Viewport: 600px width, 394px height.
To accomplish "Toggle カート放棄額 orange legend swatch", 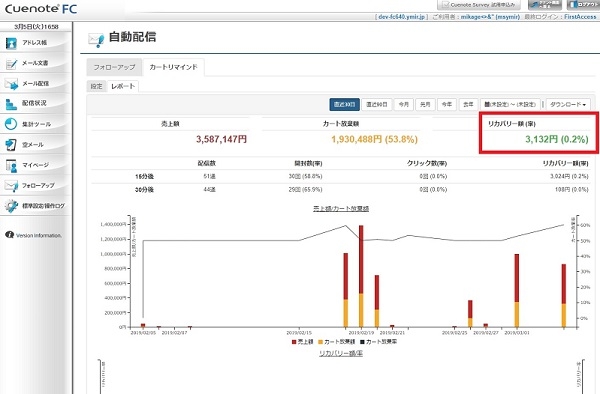I will click(320, 342).
